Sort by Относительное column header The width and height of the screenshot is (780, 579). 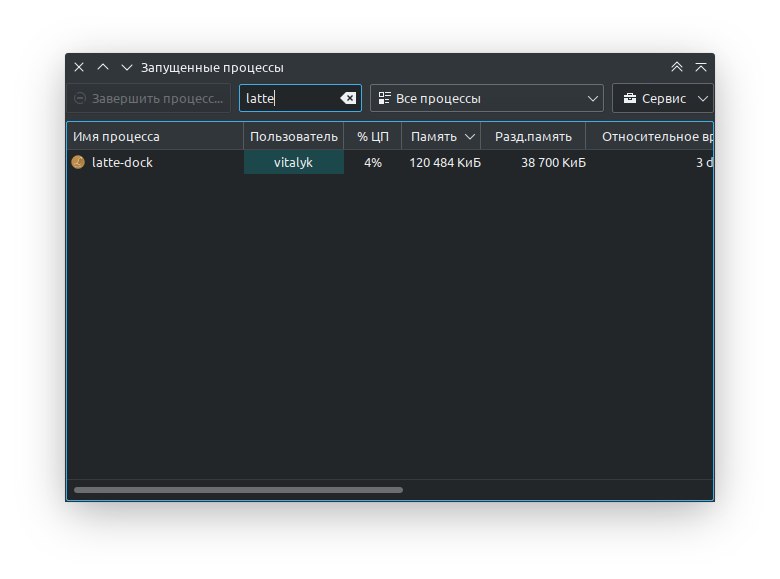click(650, 136)
